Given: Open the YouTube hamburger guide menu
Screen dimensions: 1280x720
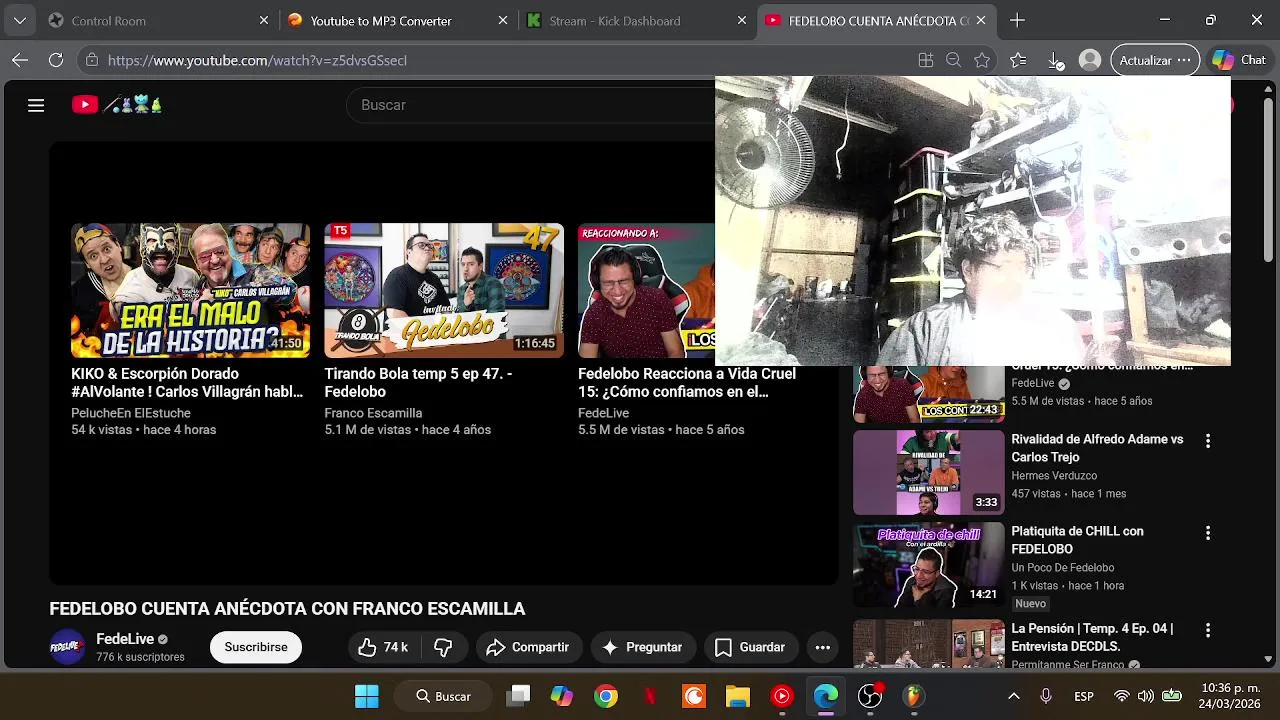Looking at the screenshot, I should click(x=36, y=105).
